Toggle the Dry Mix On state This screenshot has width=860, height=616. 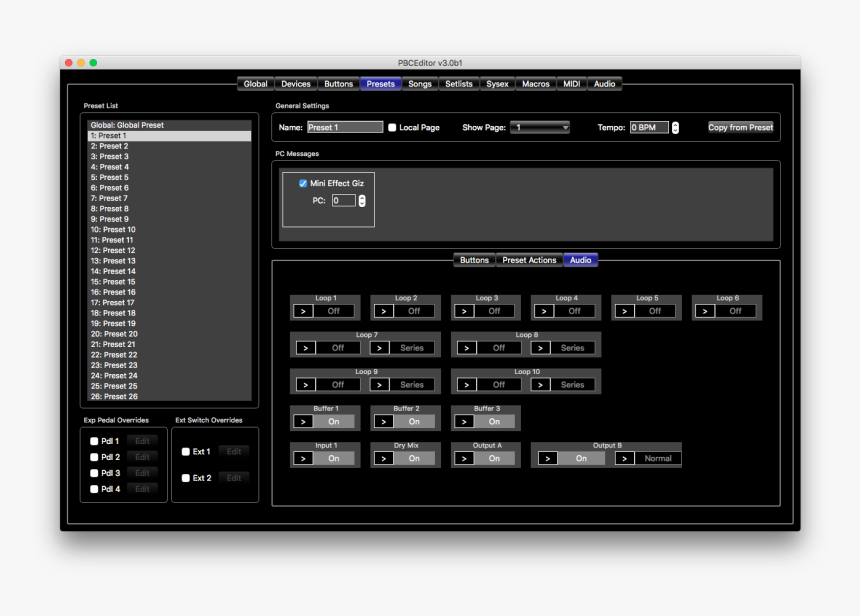click(414, 459)
